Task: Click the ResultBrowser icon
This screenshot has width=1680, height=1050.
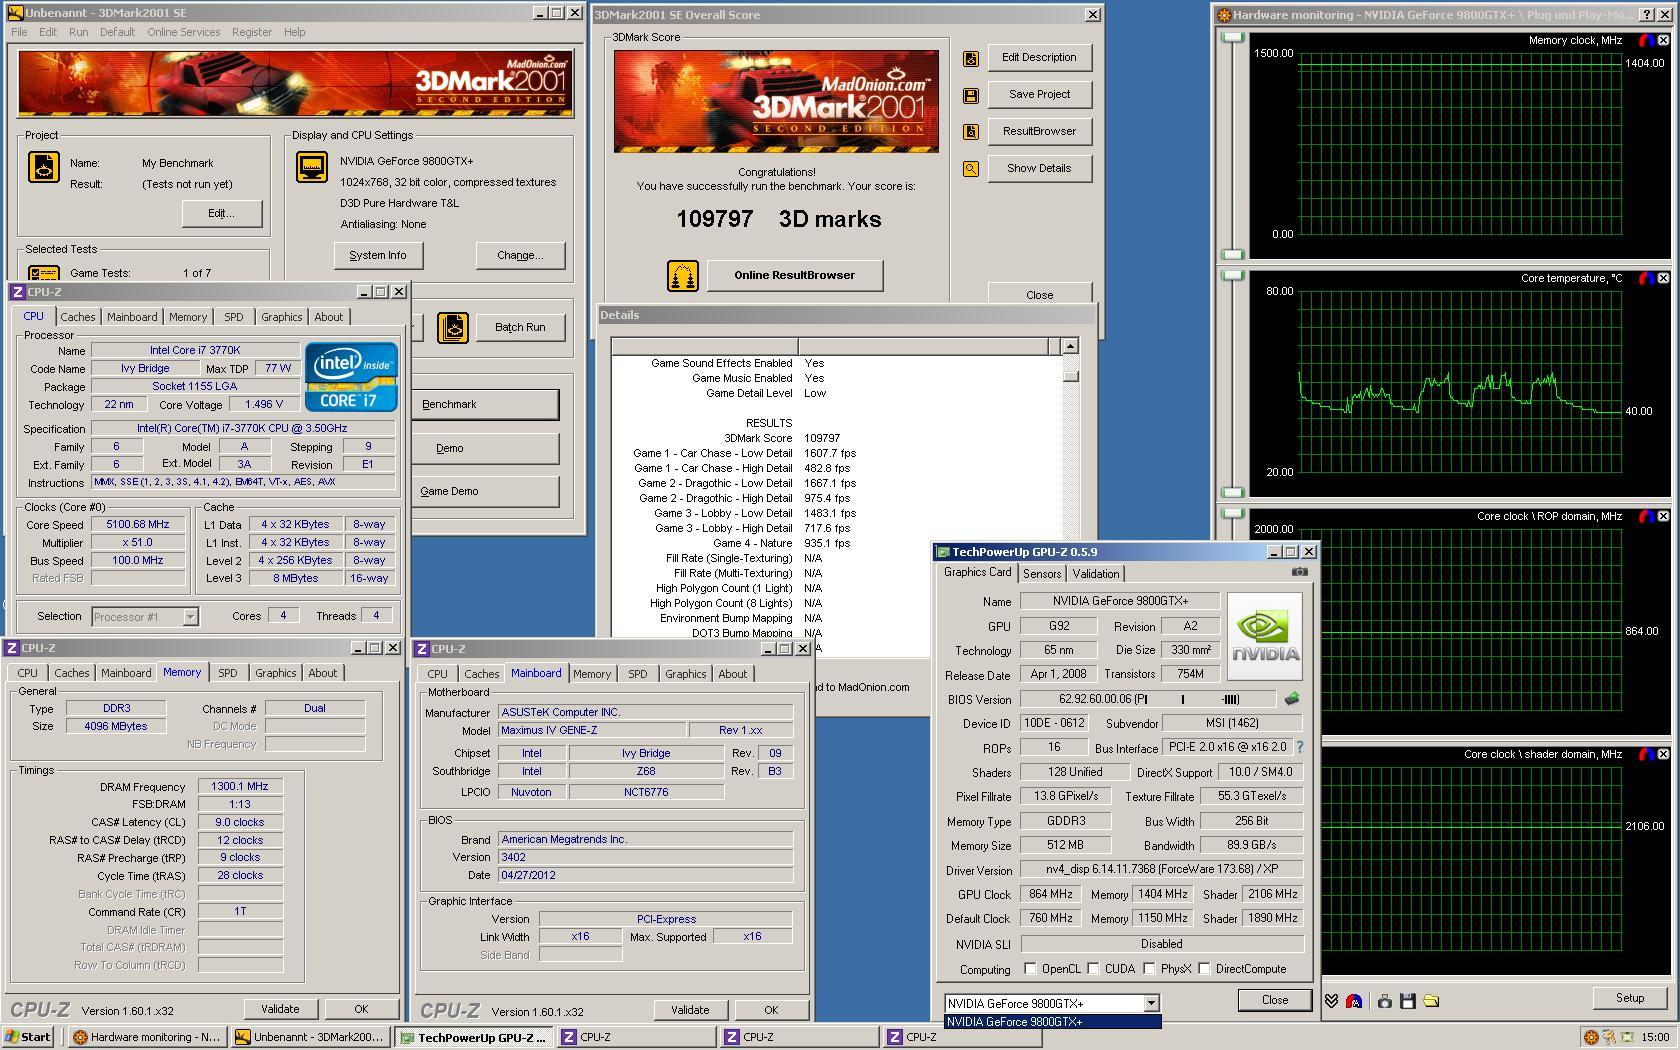Action: pos(970,132)
